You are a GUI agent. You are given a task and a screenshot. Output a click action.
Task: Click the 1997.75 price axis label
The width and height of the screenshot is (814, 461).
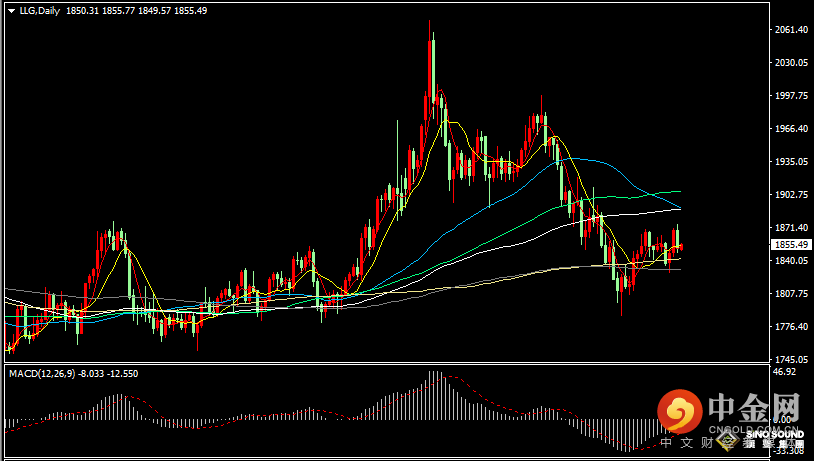pos(790,97)
